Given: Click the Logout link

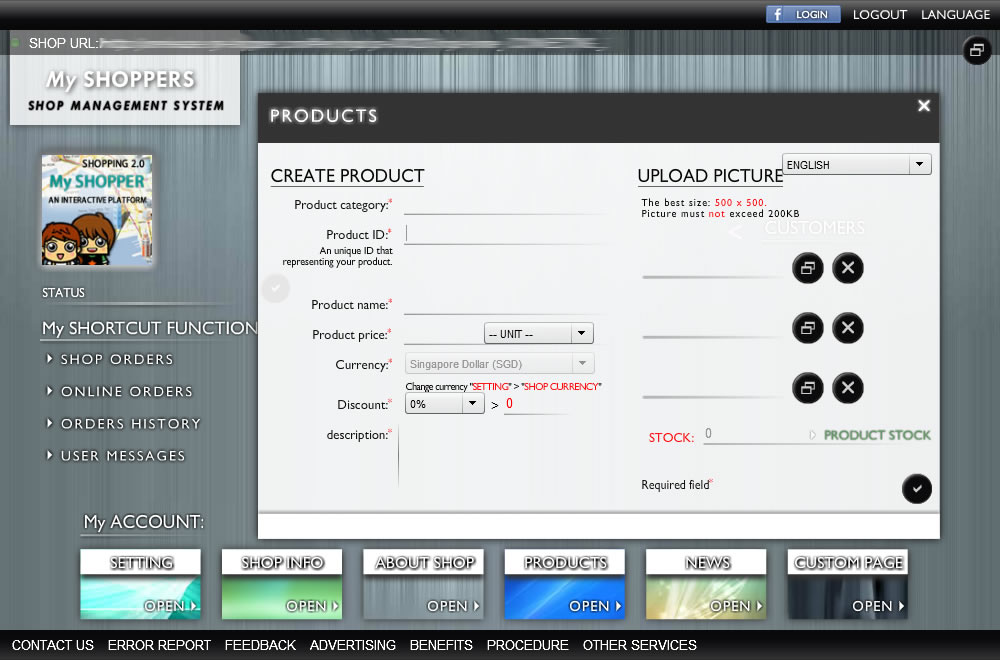Looking at the screenshot, I should [879, 14].
